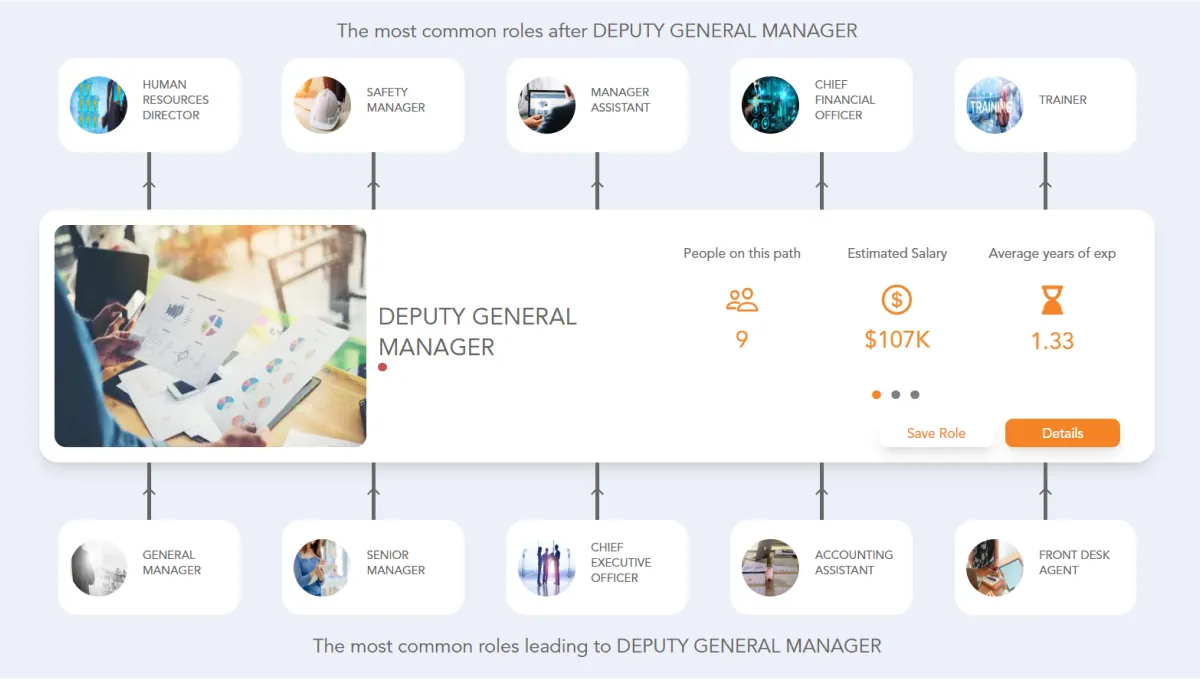Viewport: 1200px width, 679px height.
Task: Select the Manager Assistant role thumbnail
Action: tap(546, 105)
